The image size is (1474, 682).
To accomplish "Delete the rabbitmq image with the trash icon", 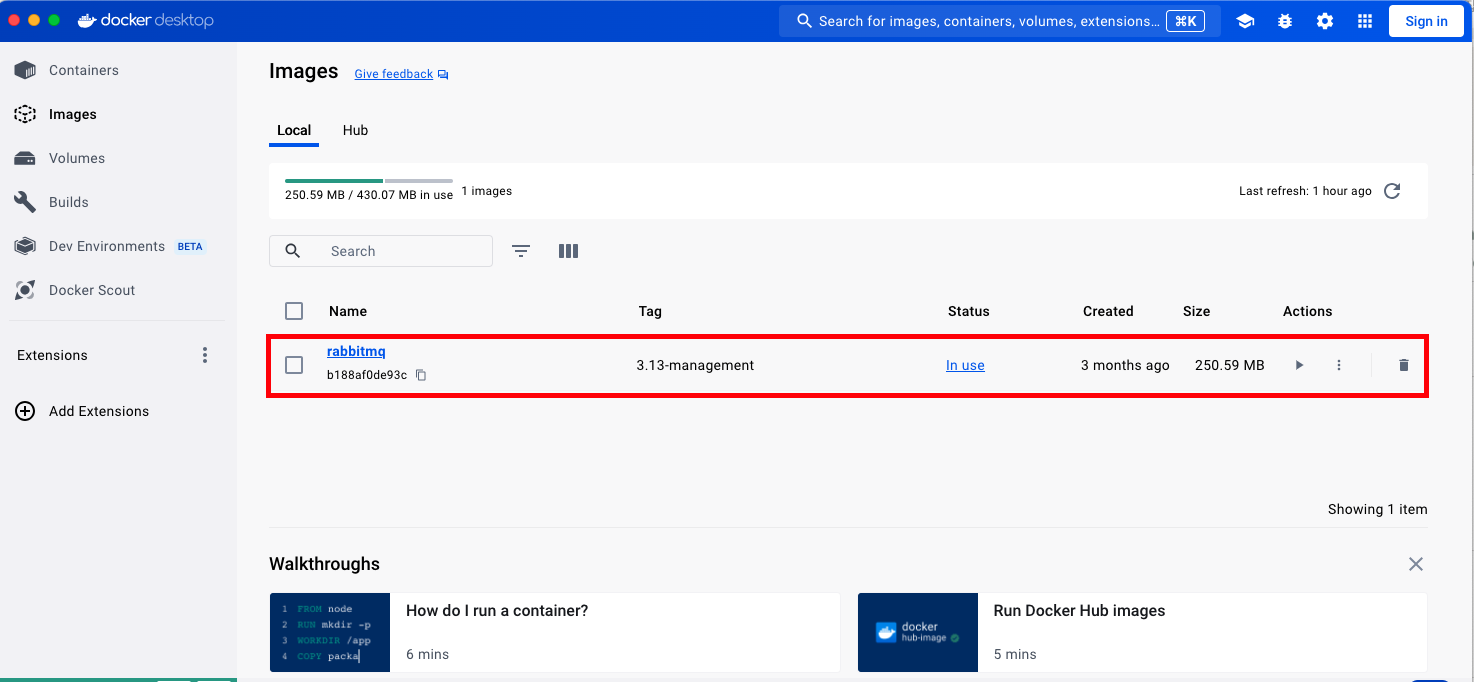I will click(x=1403, y=365).
